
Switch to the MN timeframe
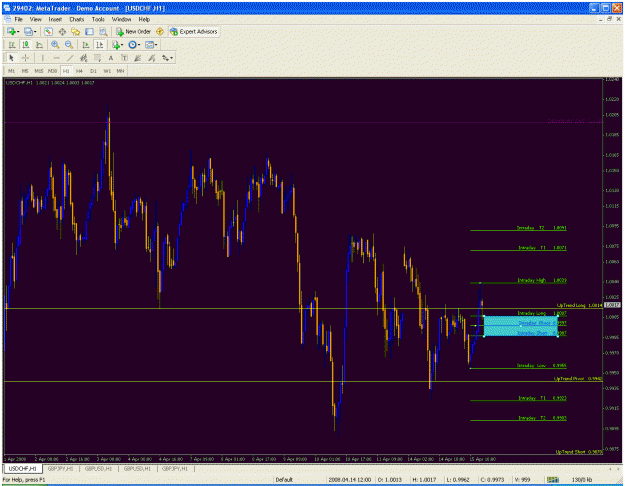click(x=120, y=71)
